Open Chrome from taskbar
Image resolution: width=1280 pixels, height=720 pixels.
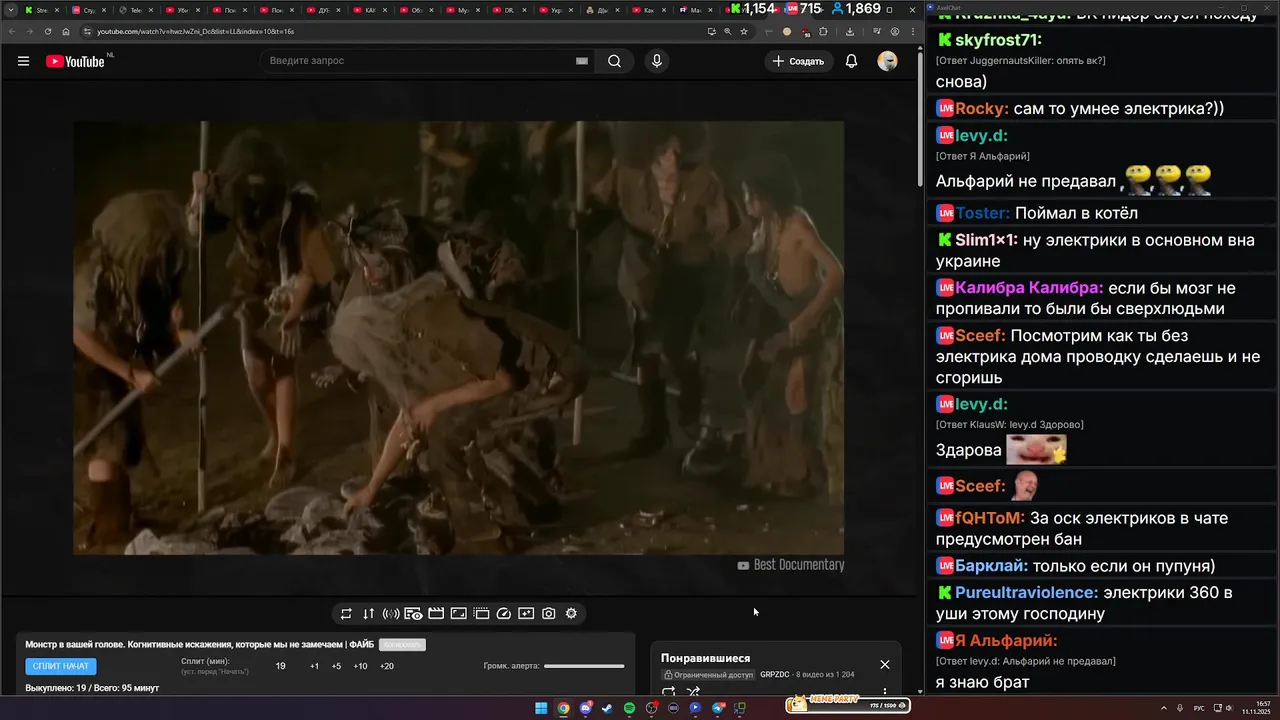click(x=563, y=708)
